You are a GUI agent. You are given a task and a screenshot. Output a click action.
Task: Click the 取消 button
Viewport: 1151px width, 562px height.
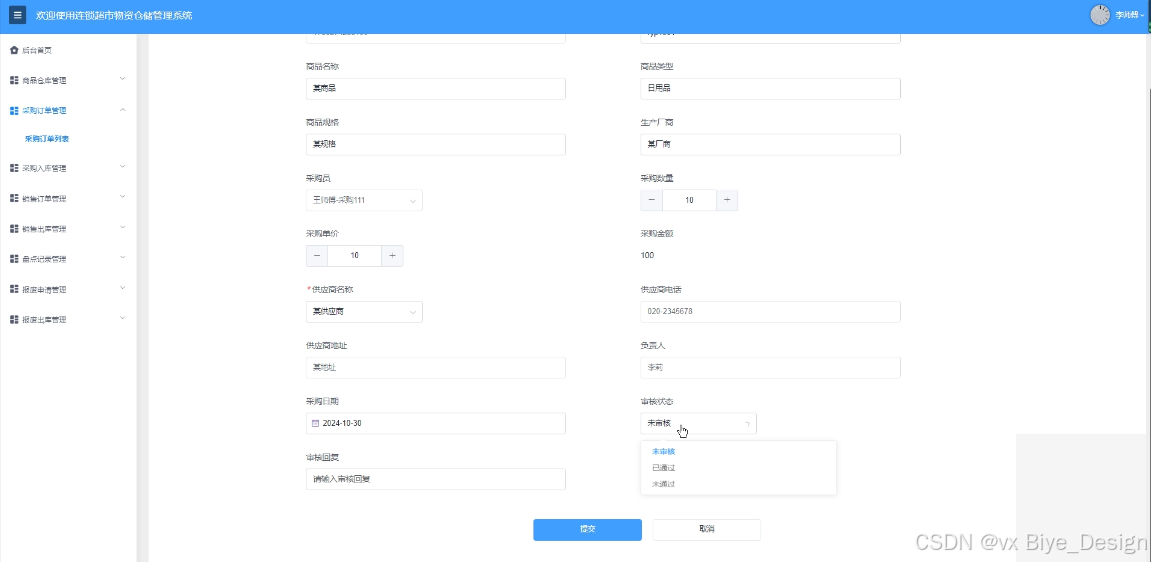[706, 529]
